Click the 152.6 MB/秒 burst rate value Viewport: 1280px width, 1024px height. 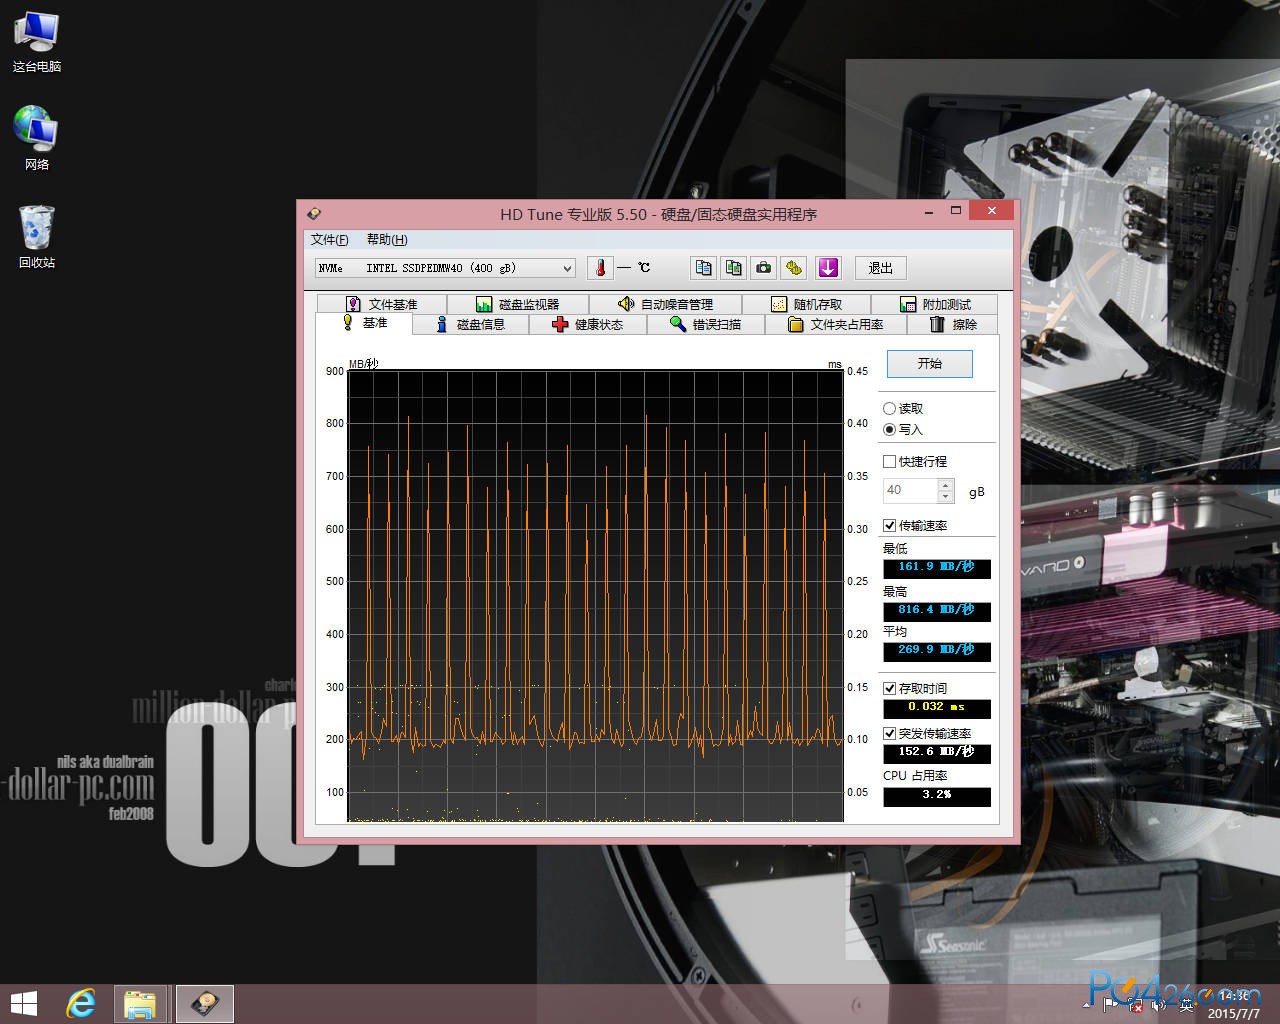[x=937, y=753]
